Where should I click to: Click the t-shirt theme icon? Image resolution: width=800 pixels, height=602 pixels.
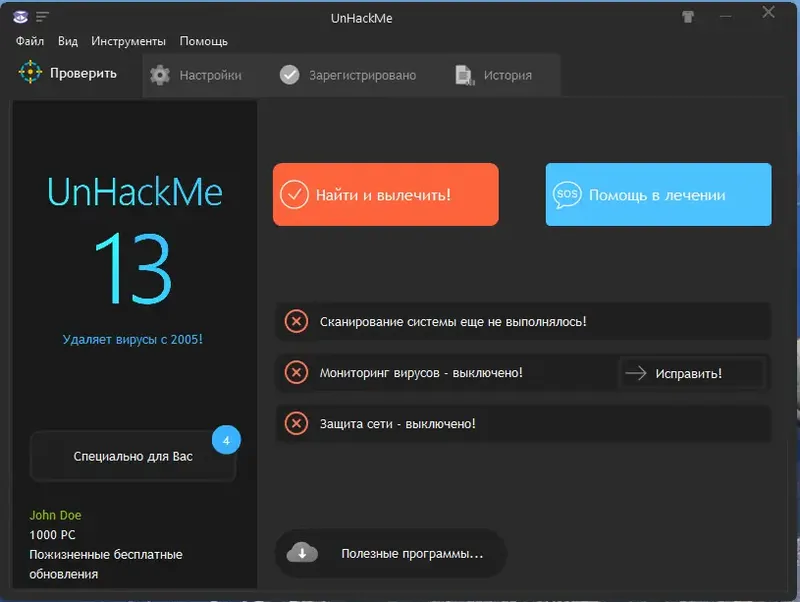(x=688, y=17)
